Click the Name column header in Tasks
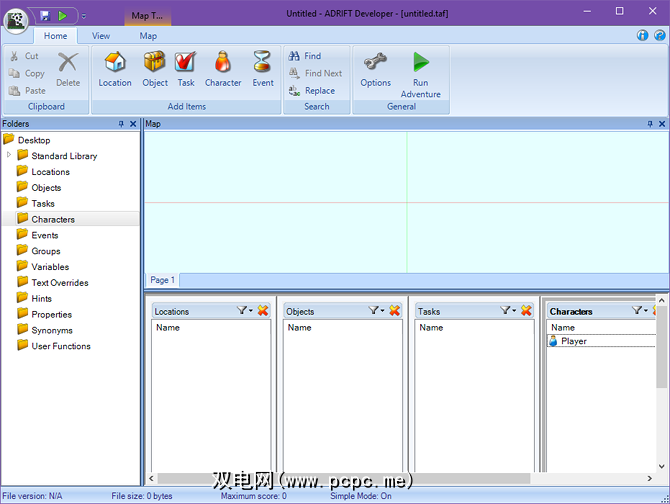The image size is (670, 504). click(x=431, y=328)
